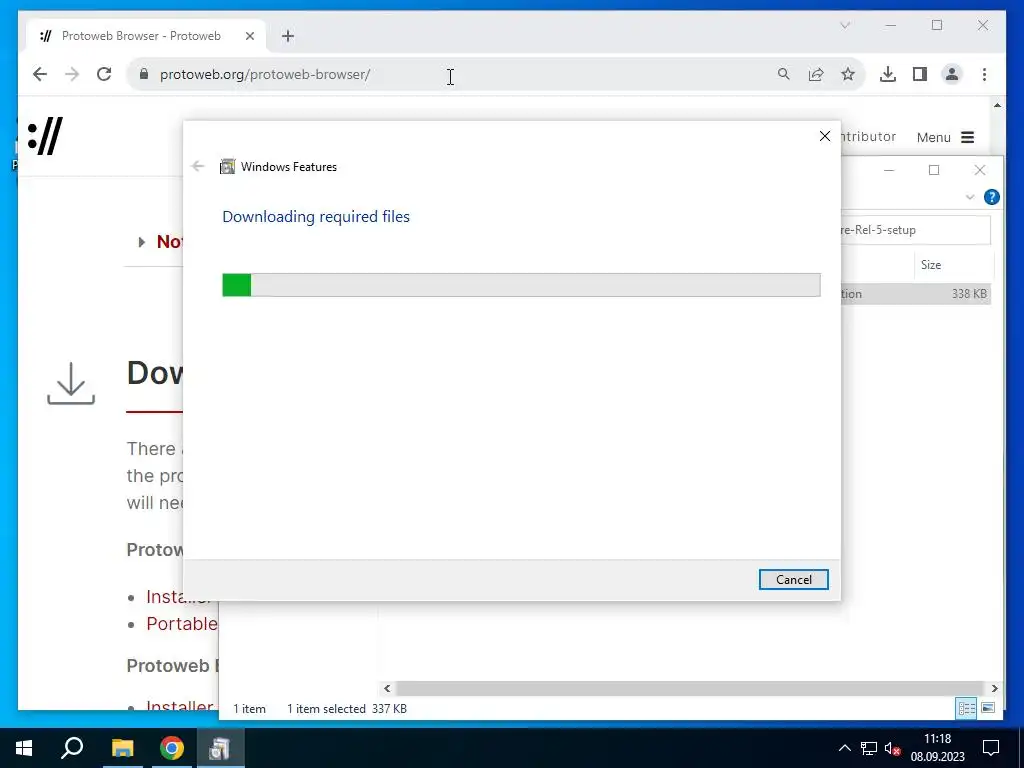Image resolution: width=1024 pixels, height=768 pixels.
Task: Open Chrome three-dot menu
Action: pyautogui.click(x=984, y=74)
